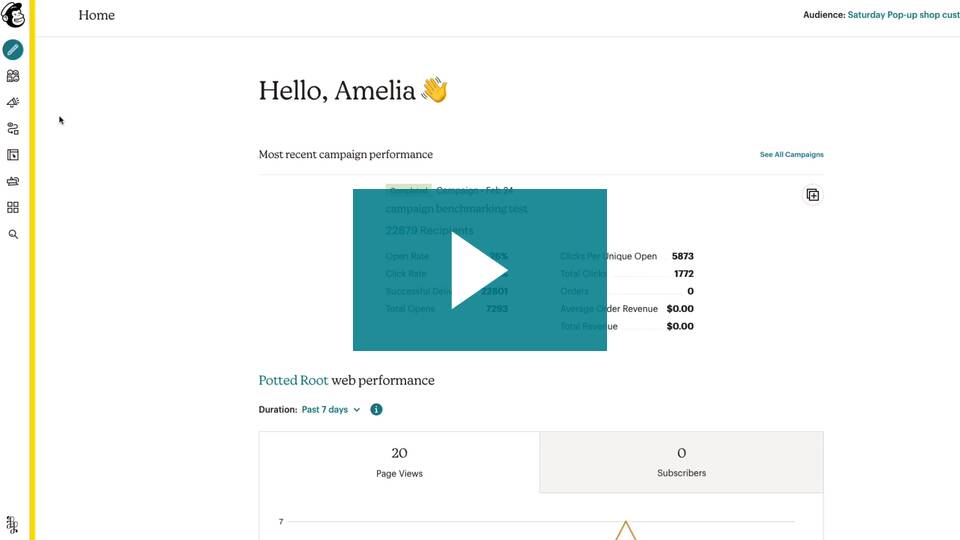Image resolution: width=960 pixels, height=540 pixels.
Task: Click the pencil Create icon
Action: click(13, 49)
